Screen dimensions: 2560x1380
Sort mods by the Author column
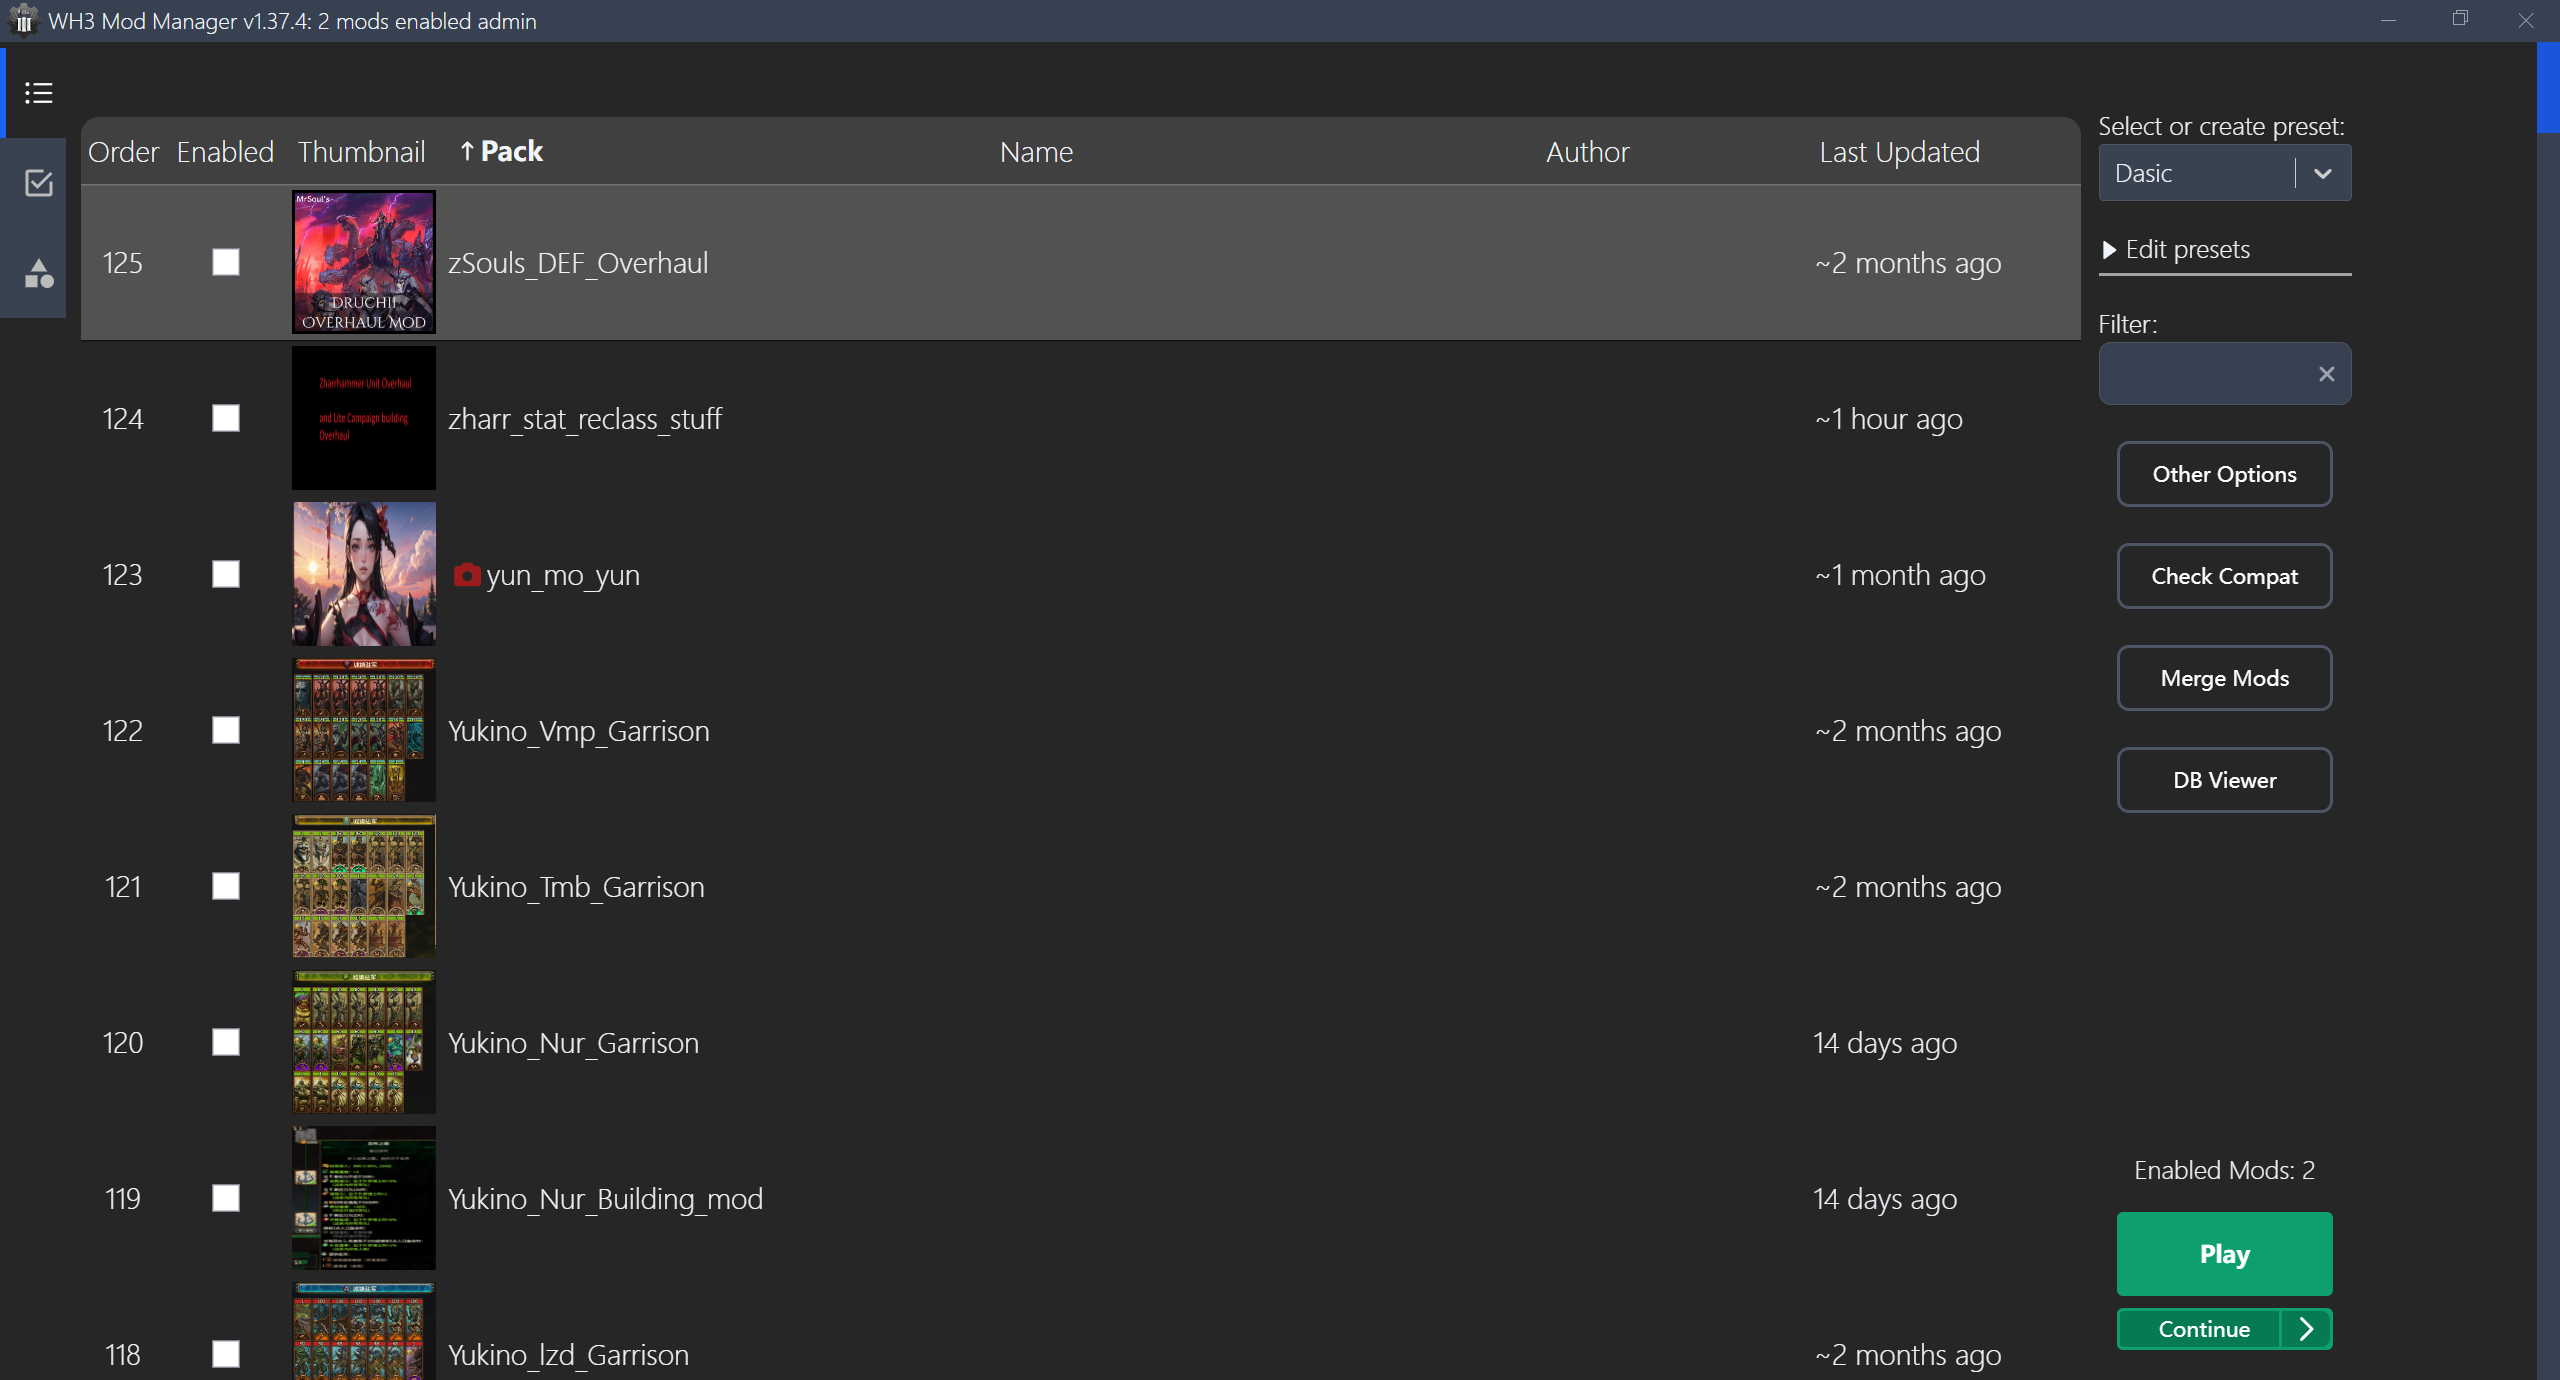1586,152
